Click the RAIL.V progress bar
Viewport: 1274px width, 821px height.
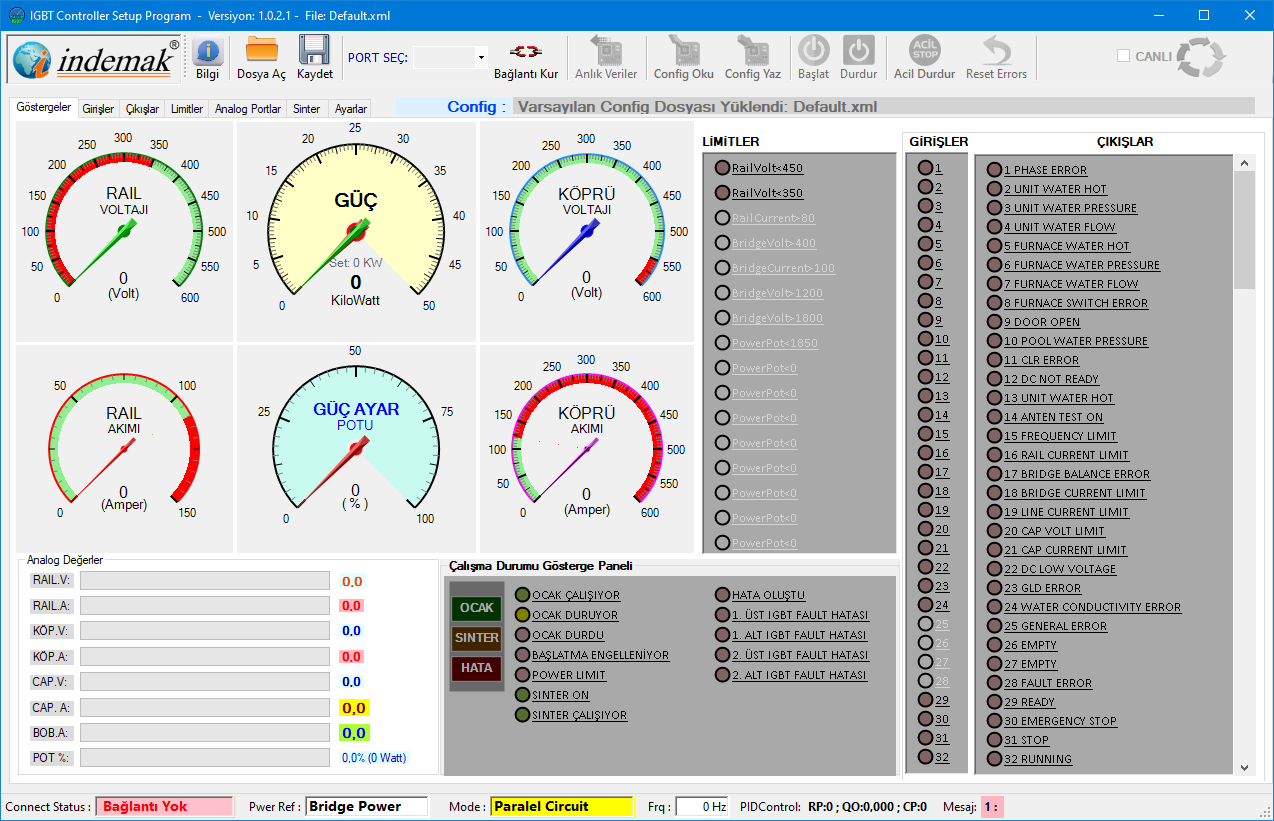(x=205, y=581)
